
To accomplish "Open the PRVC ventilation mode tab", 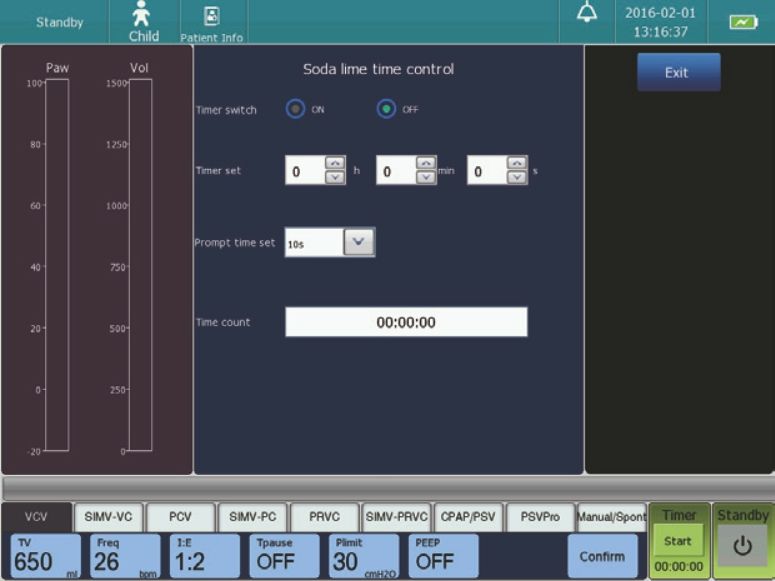I will coord(324,517).
